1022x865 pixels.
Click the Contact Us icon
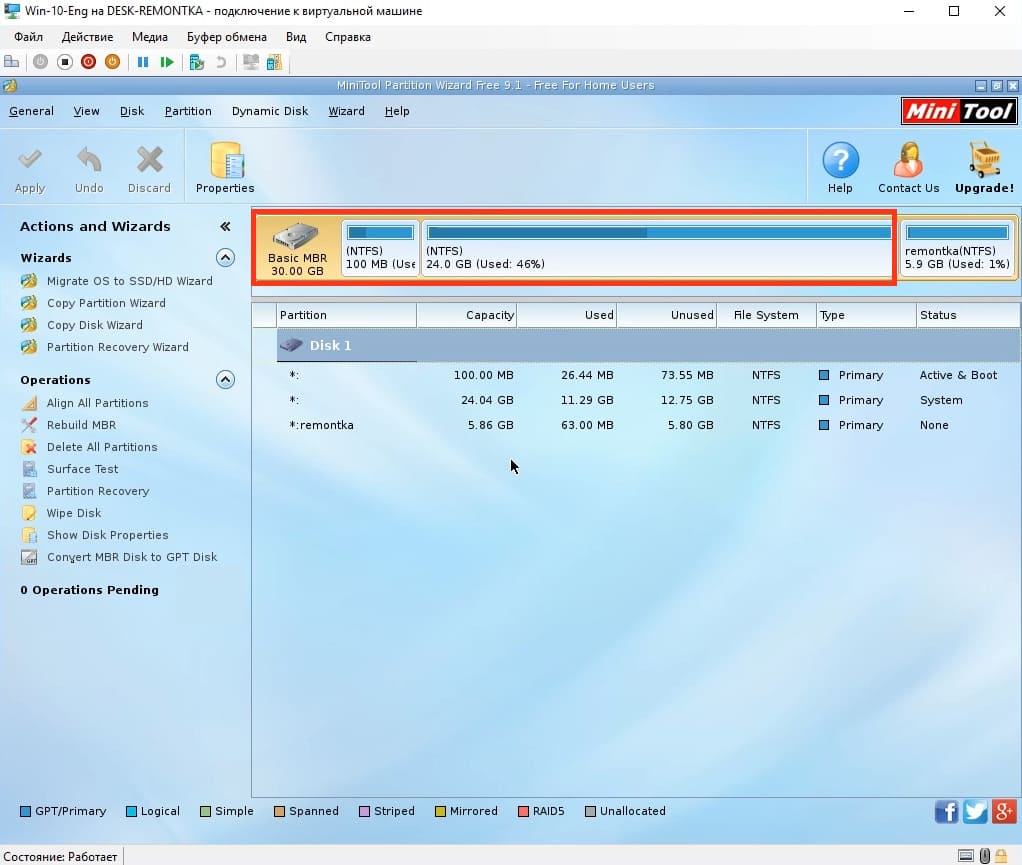click(909, 160)
